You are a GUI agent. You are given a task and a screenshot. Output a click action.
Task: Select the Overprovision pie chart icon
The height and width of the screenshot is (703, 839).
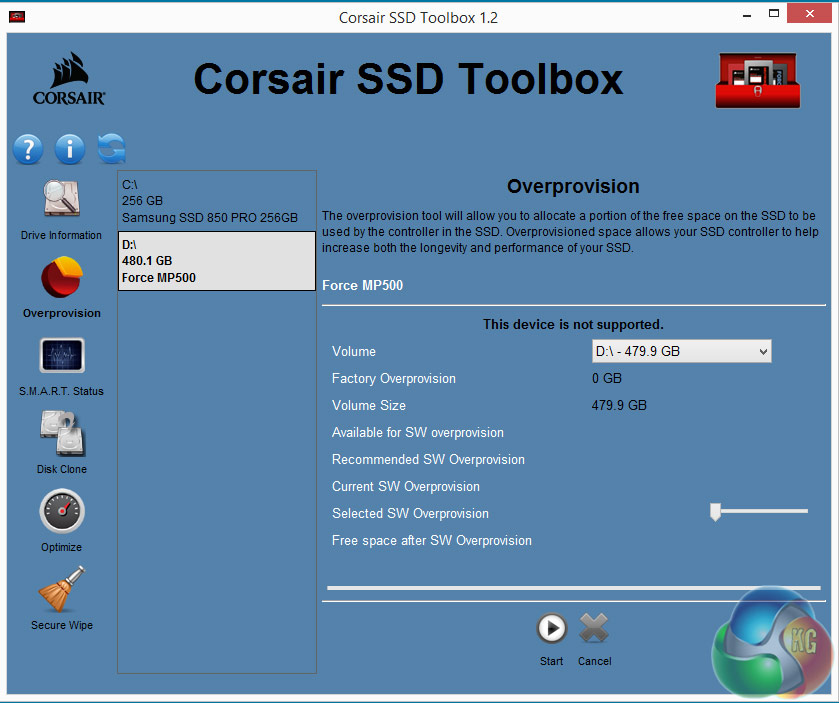coord(62,278)
